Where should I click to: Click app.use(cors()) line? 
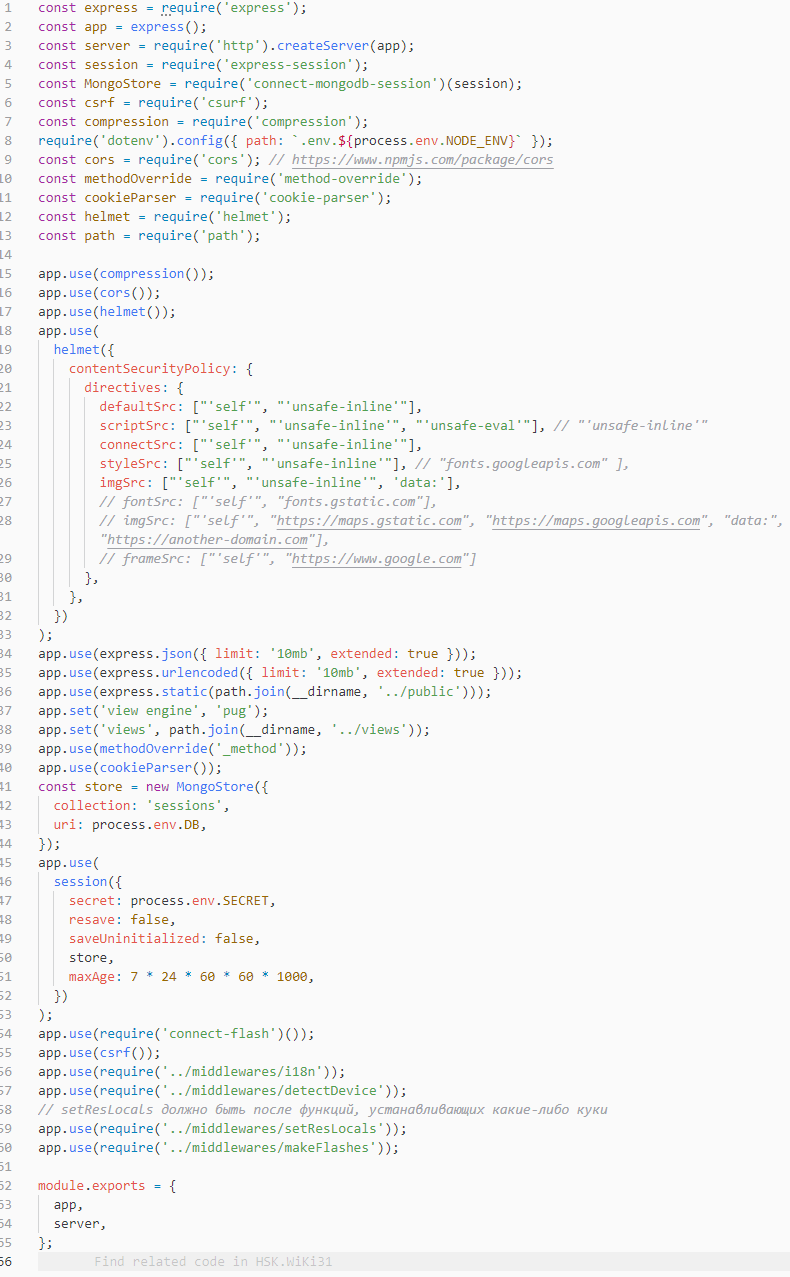click(99, 292)
